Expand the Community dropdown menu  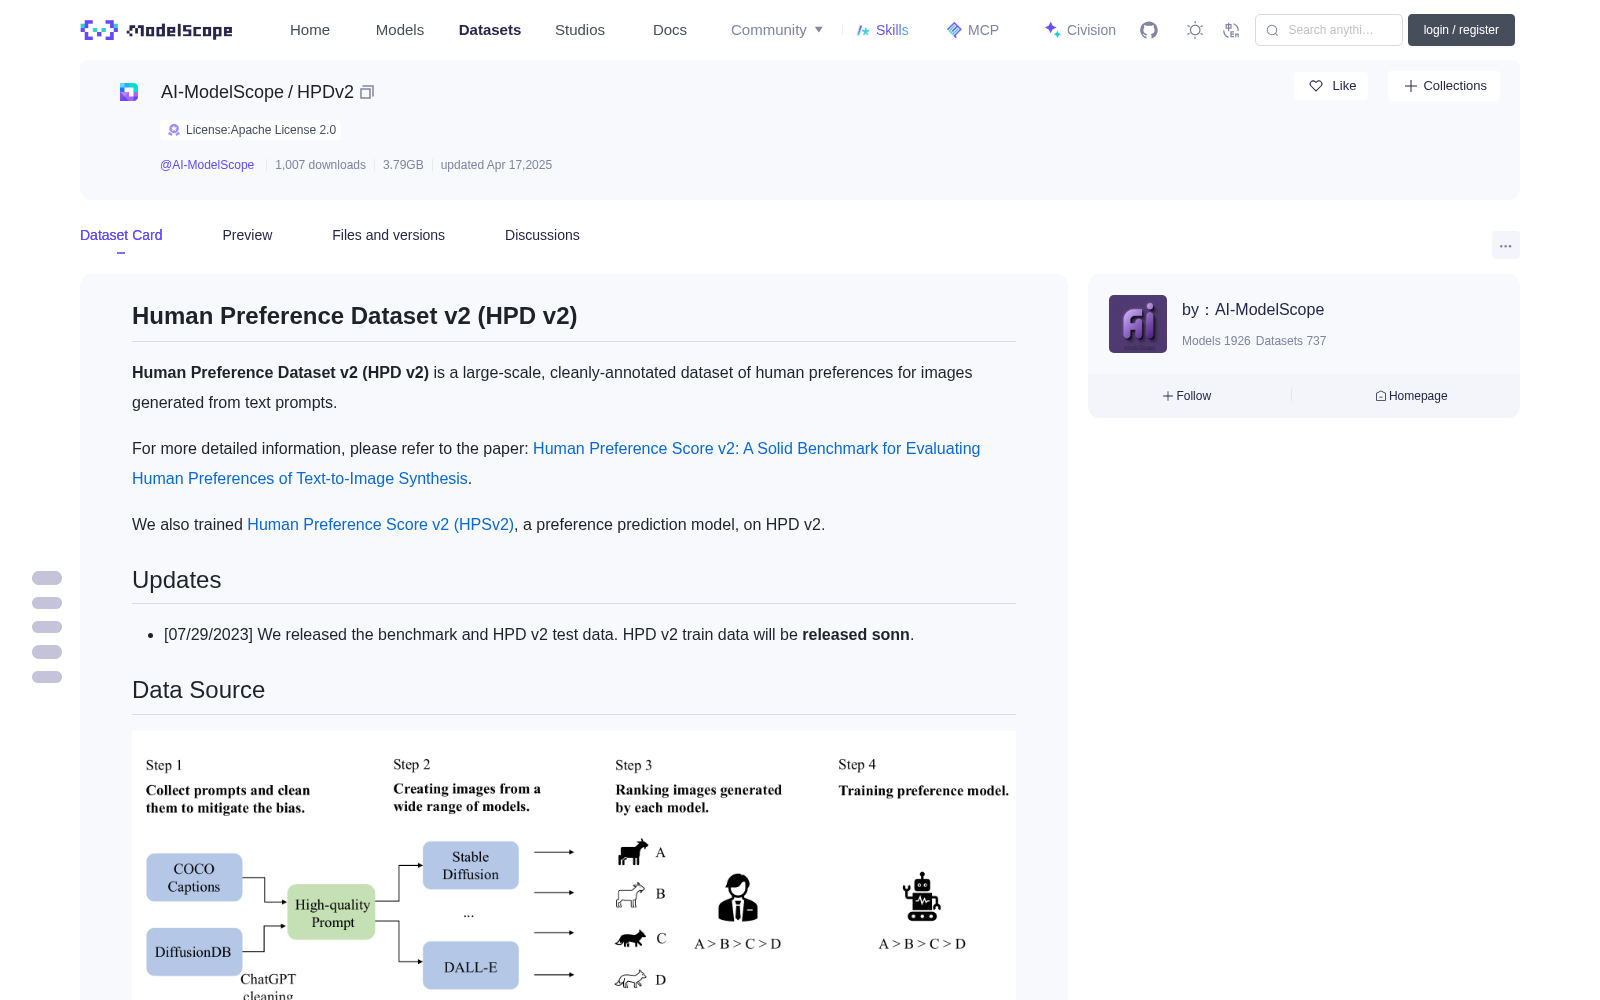click(x=777, y=30)
